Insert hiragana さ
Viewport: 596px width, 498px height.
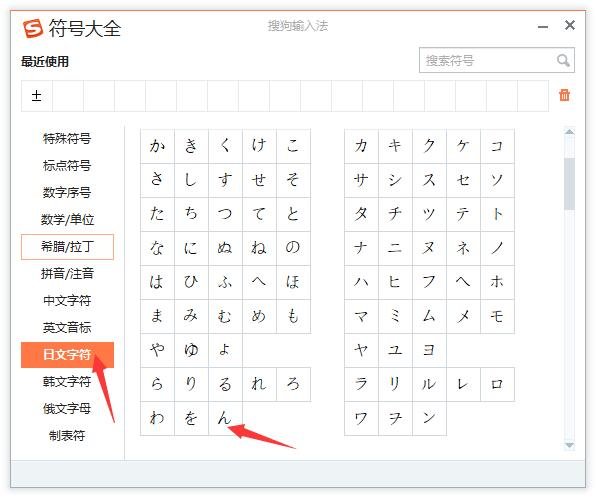(x=157, y=180)
